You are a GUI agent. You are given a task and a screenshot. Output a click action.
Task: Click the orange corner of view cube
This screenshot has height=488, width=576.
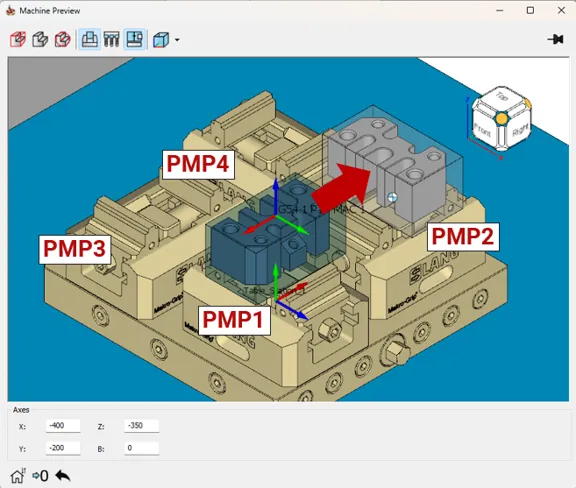click(x=501, y=118)
